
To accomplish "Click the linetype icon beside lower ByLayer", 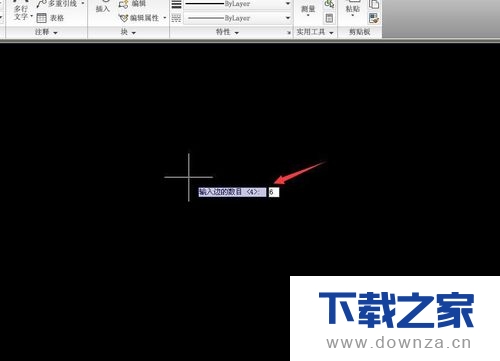I will pos(176,18).
